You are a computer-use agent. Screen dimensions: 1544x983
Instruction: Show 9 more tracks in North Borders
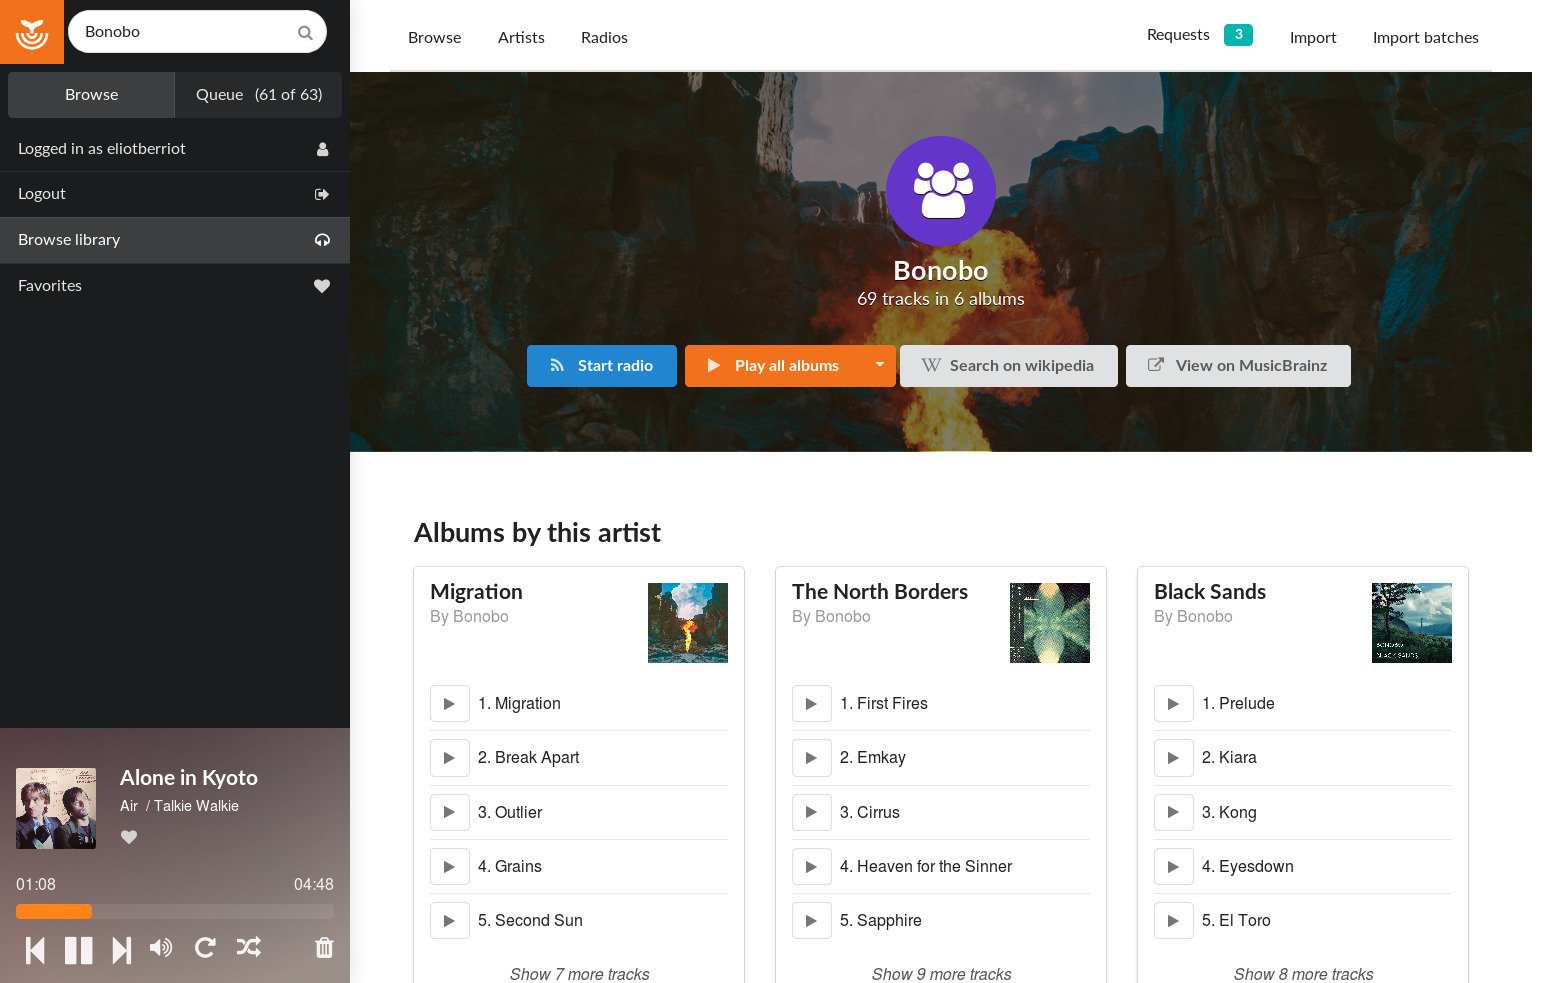click(942, 974)
